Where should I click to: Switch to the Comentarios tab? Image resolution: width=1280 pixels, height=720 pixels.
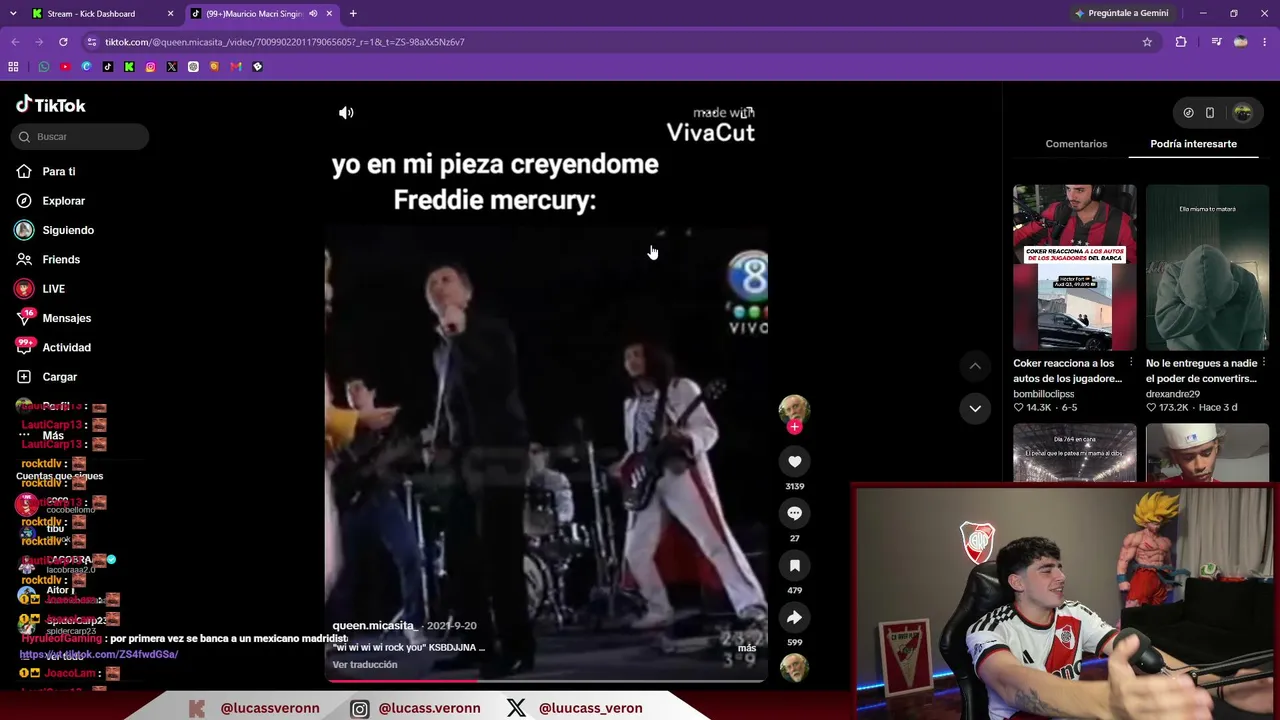pos(1076,144)
